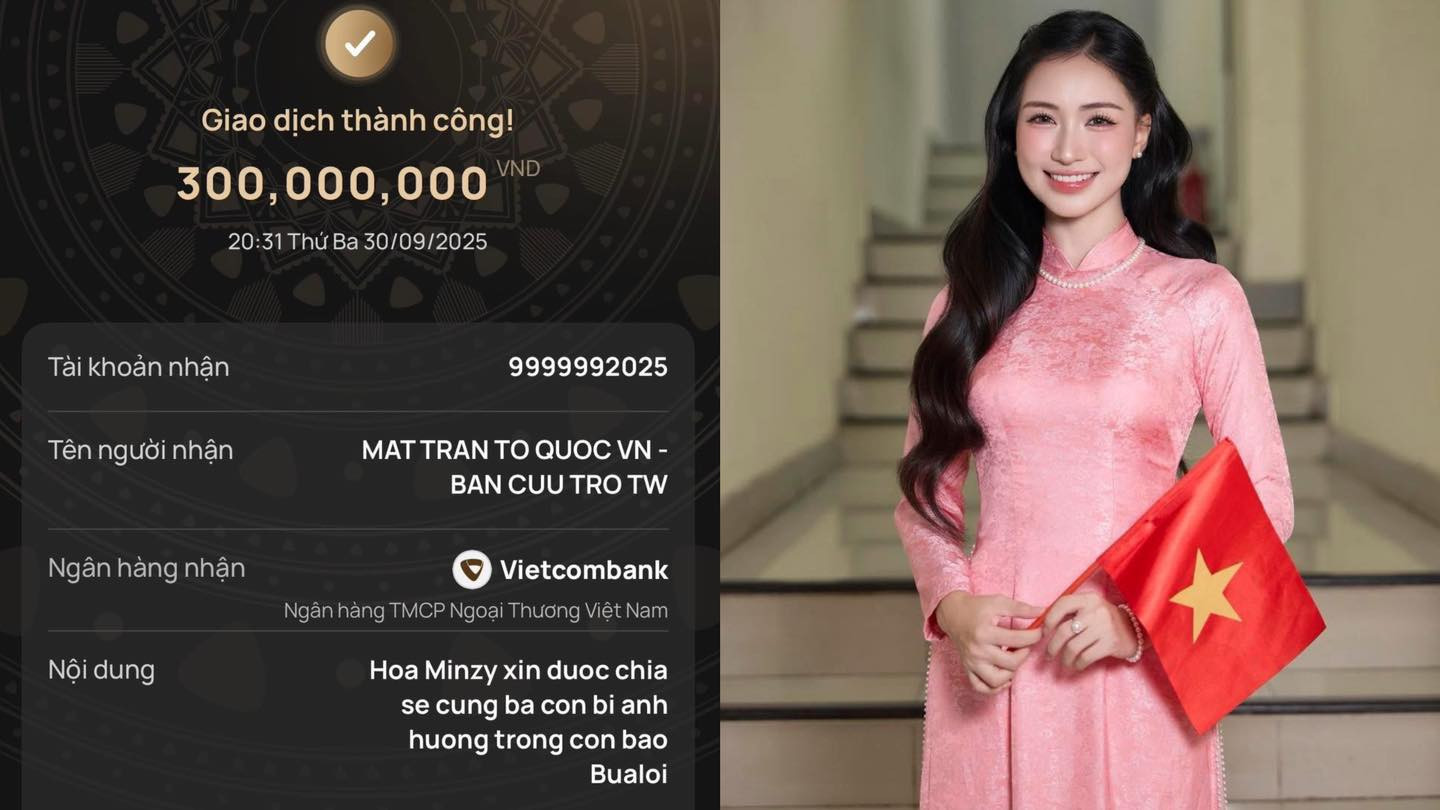This screenshot has height=810, width=1440.
Task: Click the woman in pink ao dai photo
Action: coord(1080,405)
